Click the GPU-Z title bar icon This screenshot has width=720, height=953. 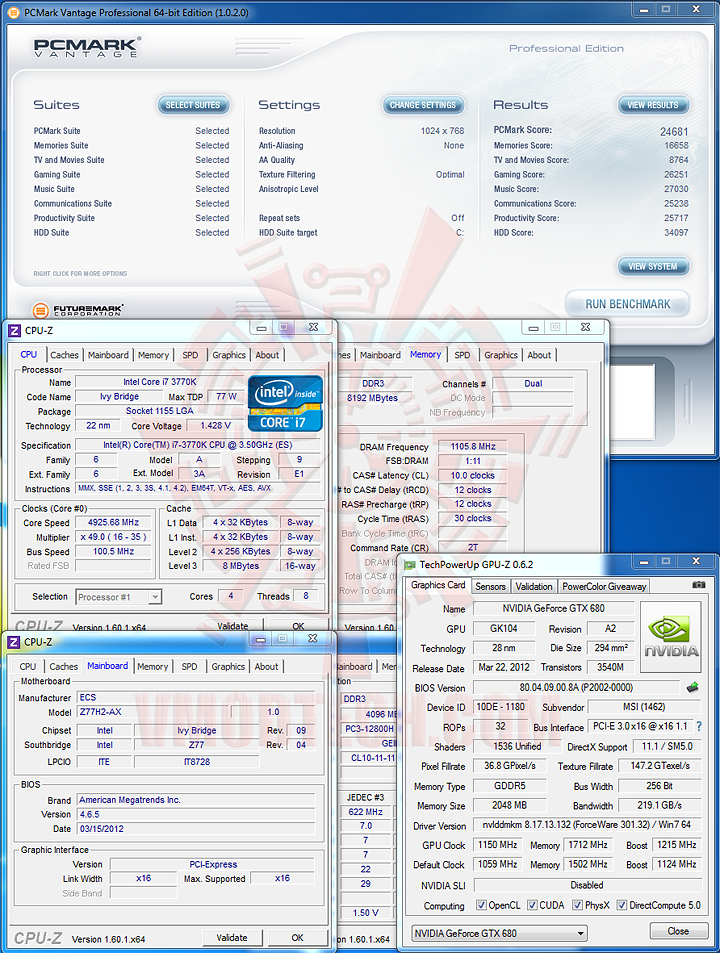click(x=410, y=565)
